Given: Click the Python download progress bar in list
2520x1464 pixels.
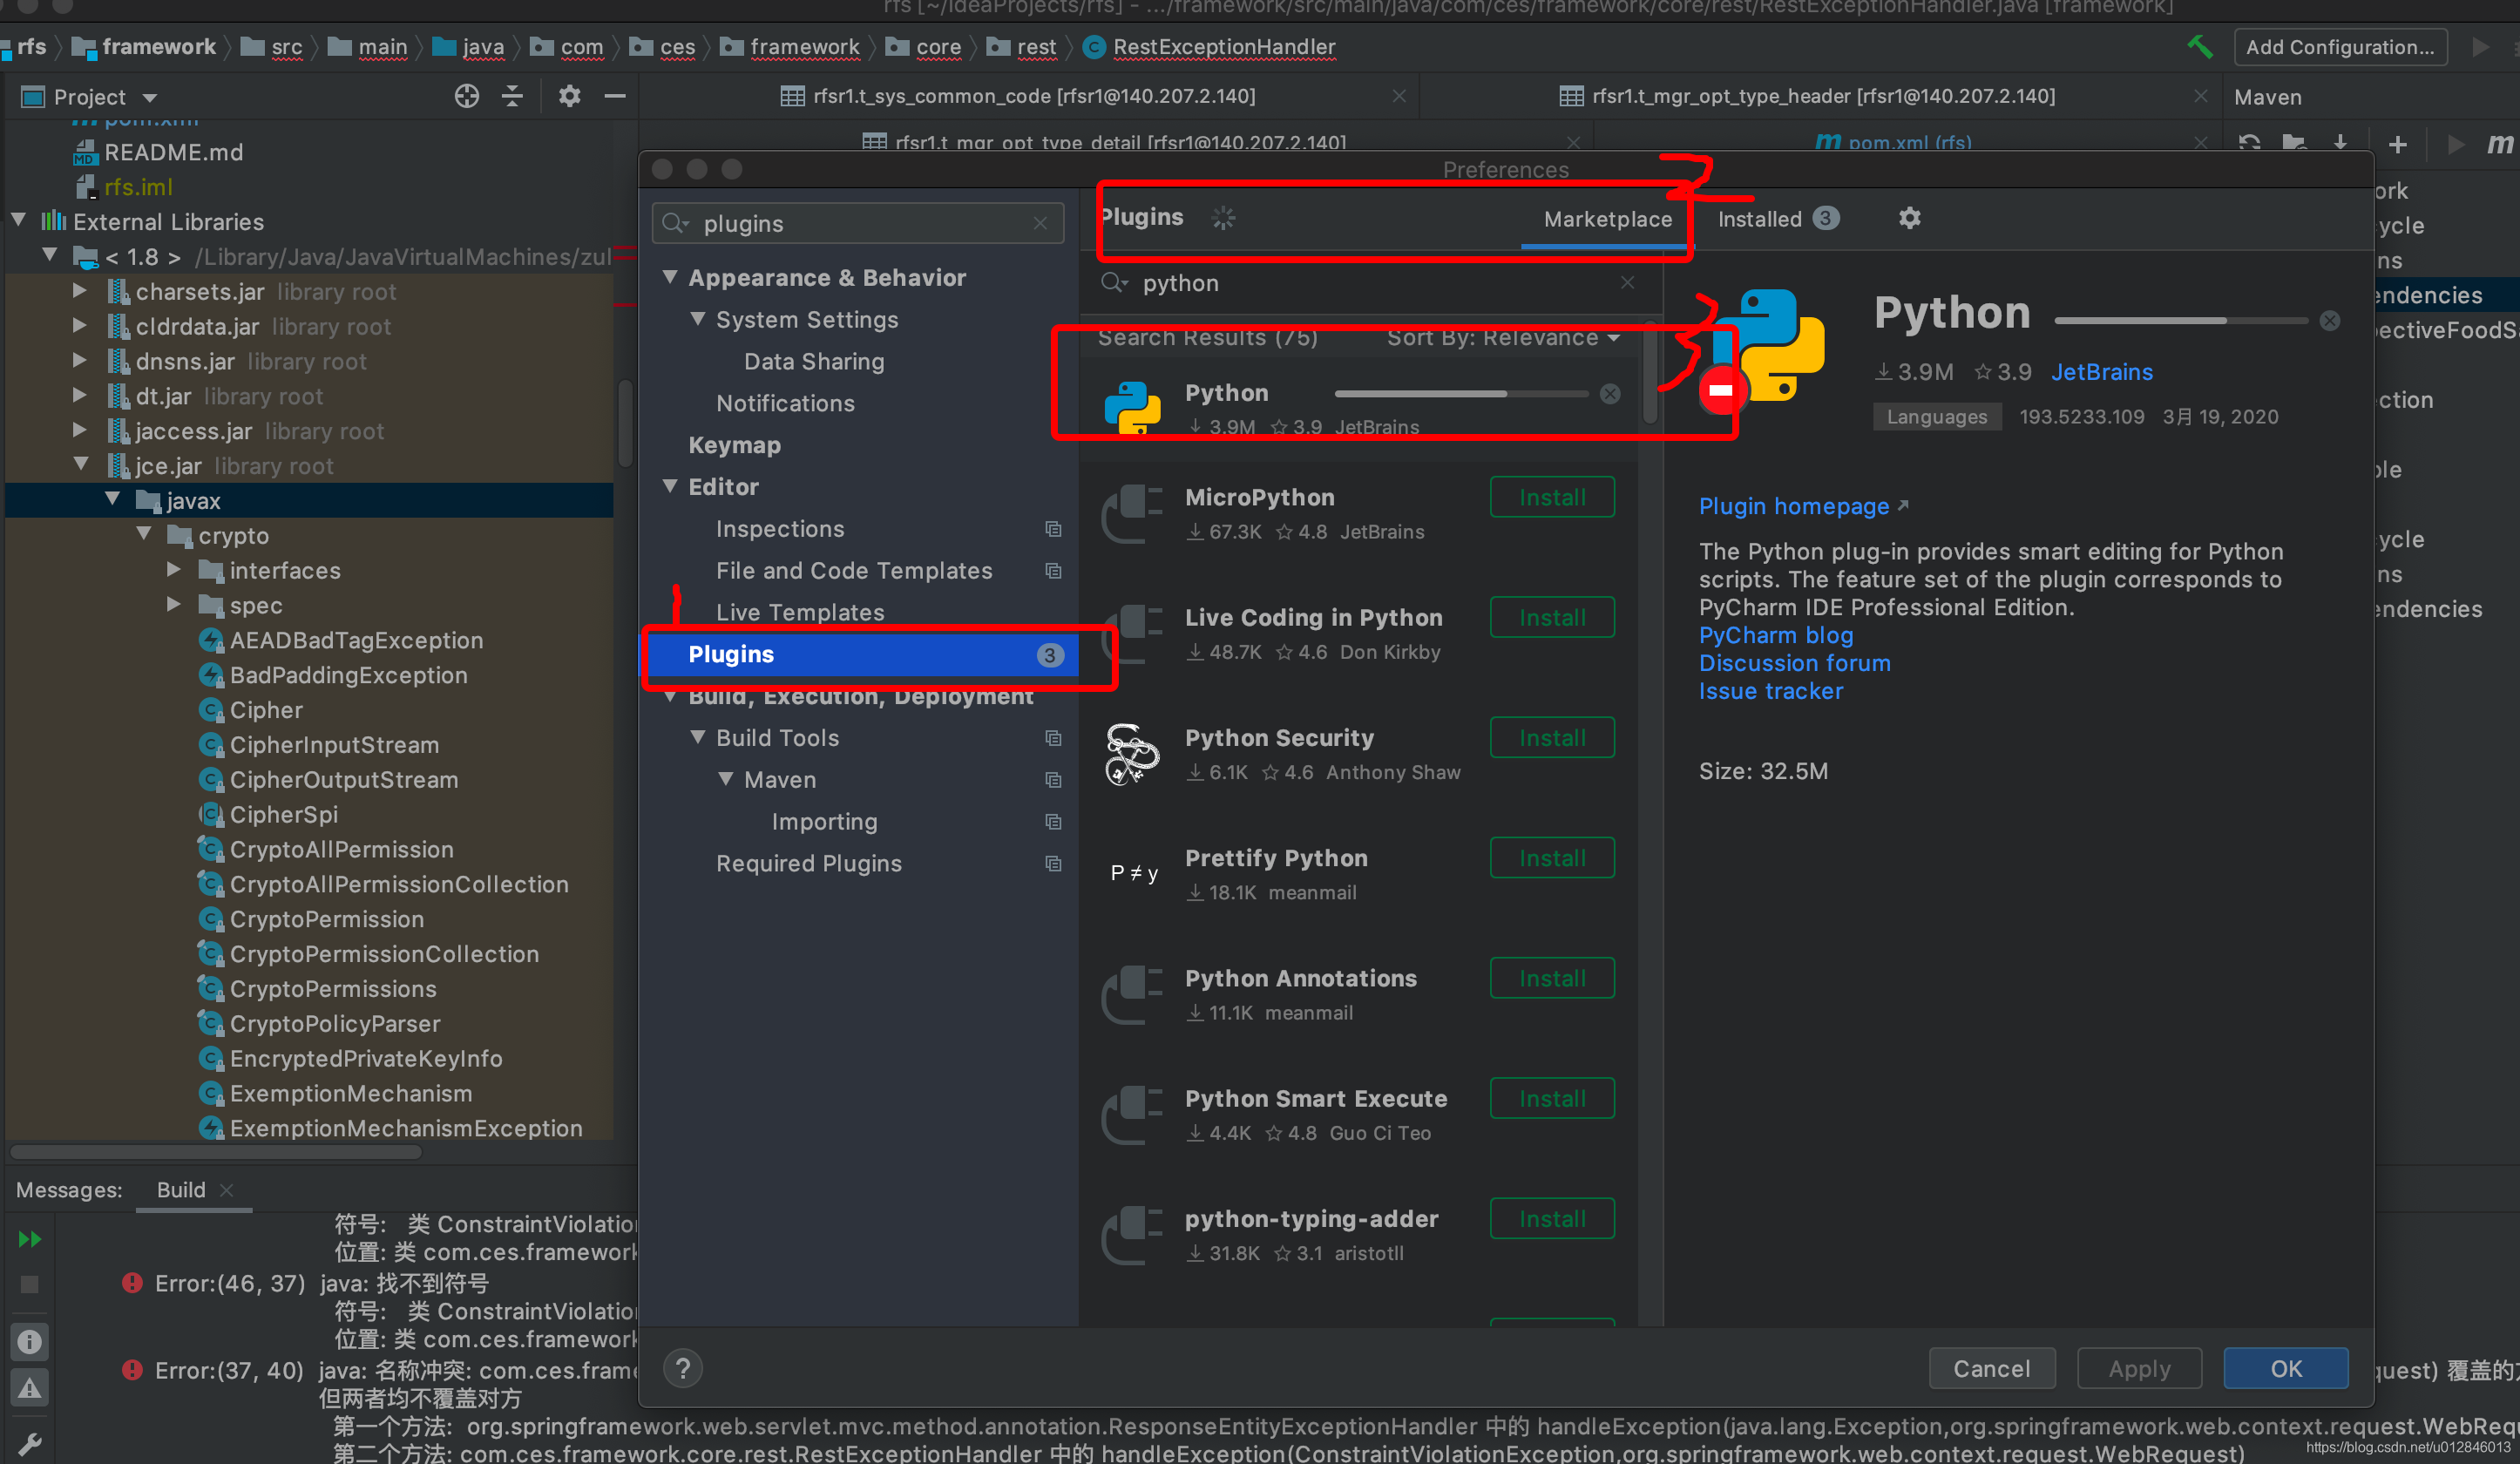Looking at the screenshot, I should coord(1461,394).
